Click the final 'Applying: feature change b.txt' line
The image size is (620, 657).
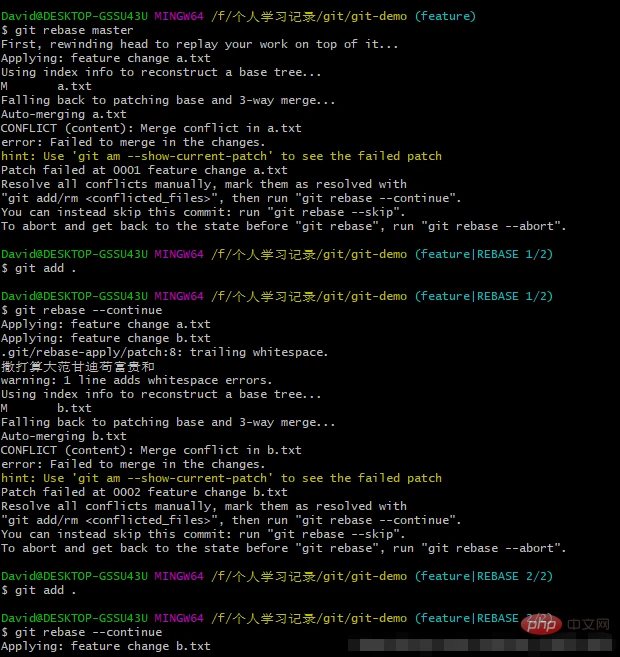pos(105,646)
